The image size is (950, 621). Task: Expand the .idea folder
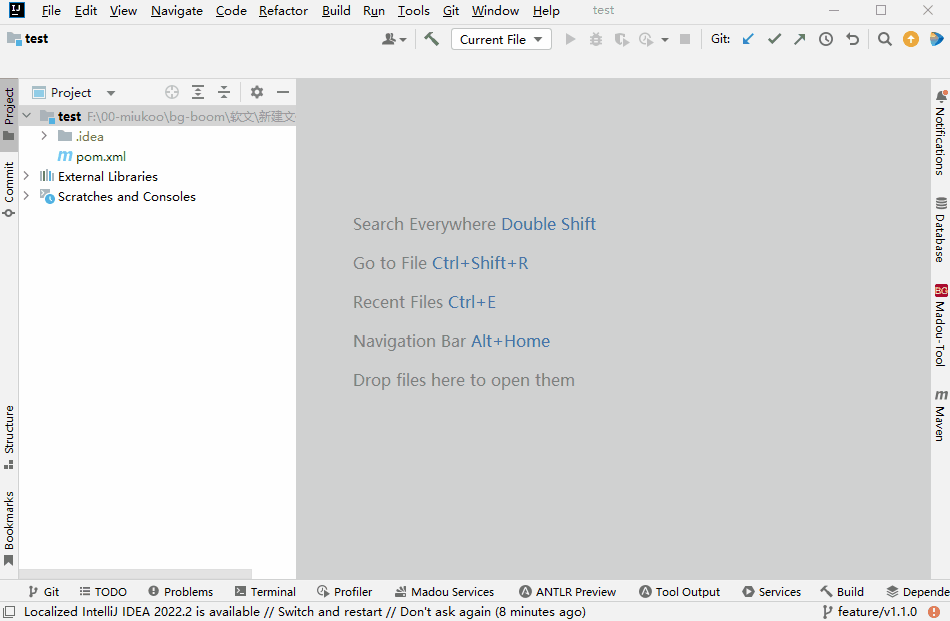pos(44,136)
